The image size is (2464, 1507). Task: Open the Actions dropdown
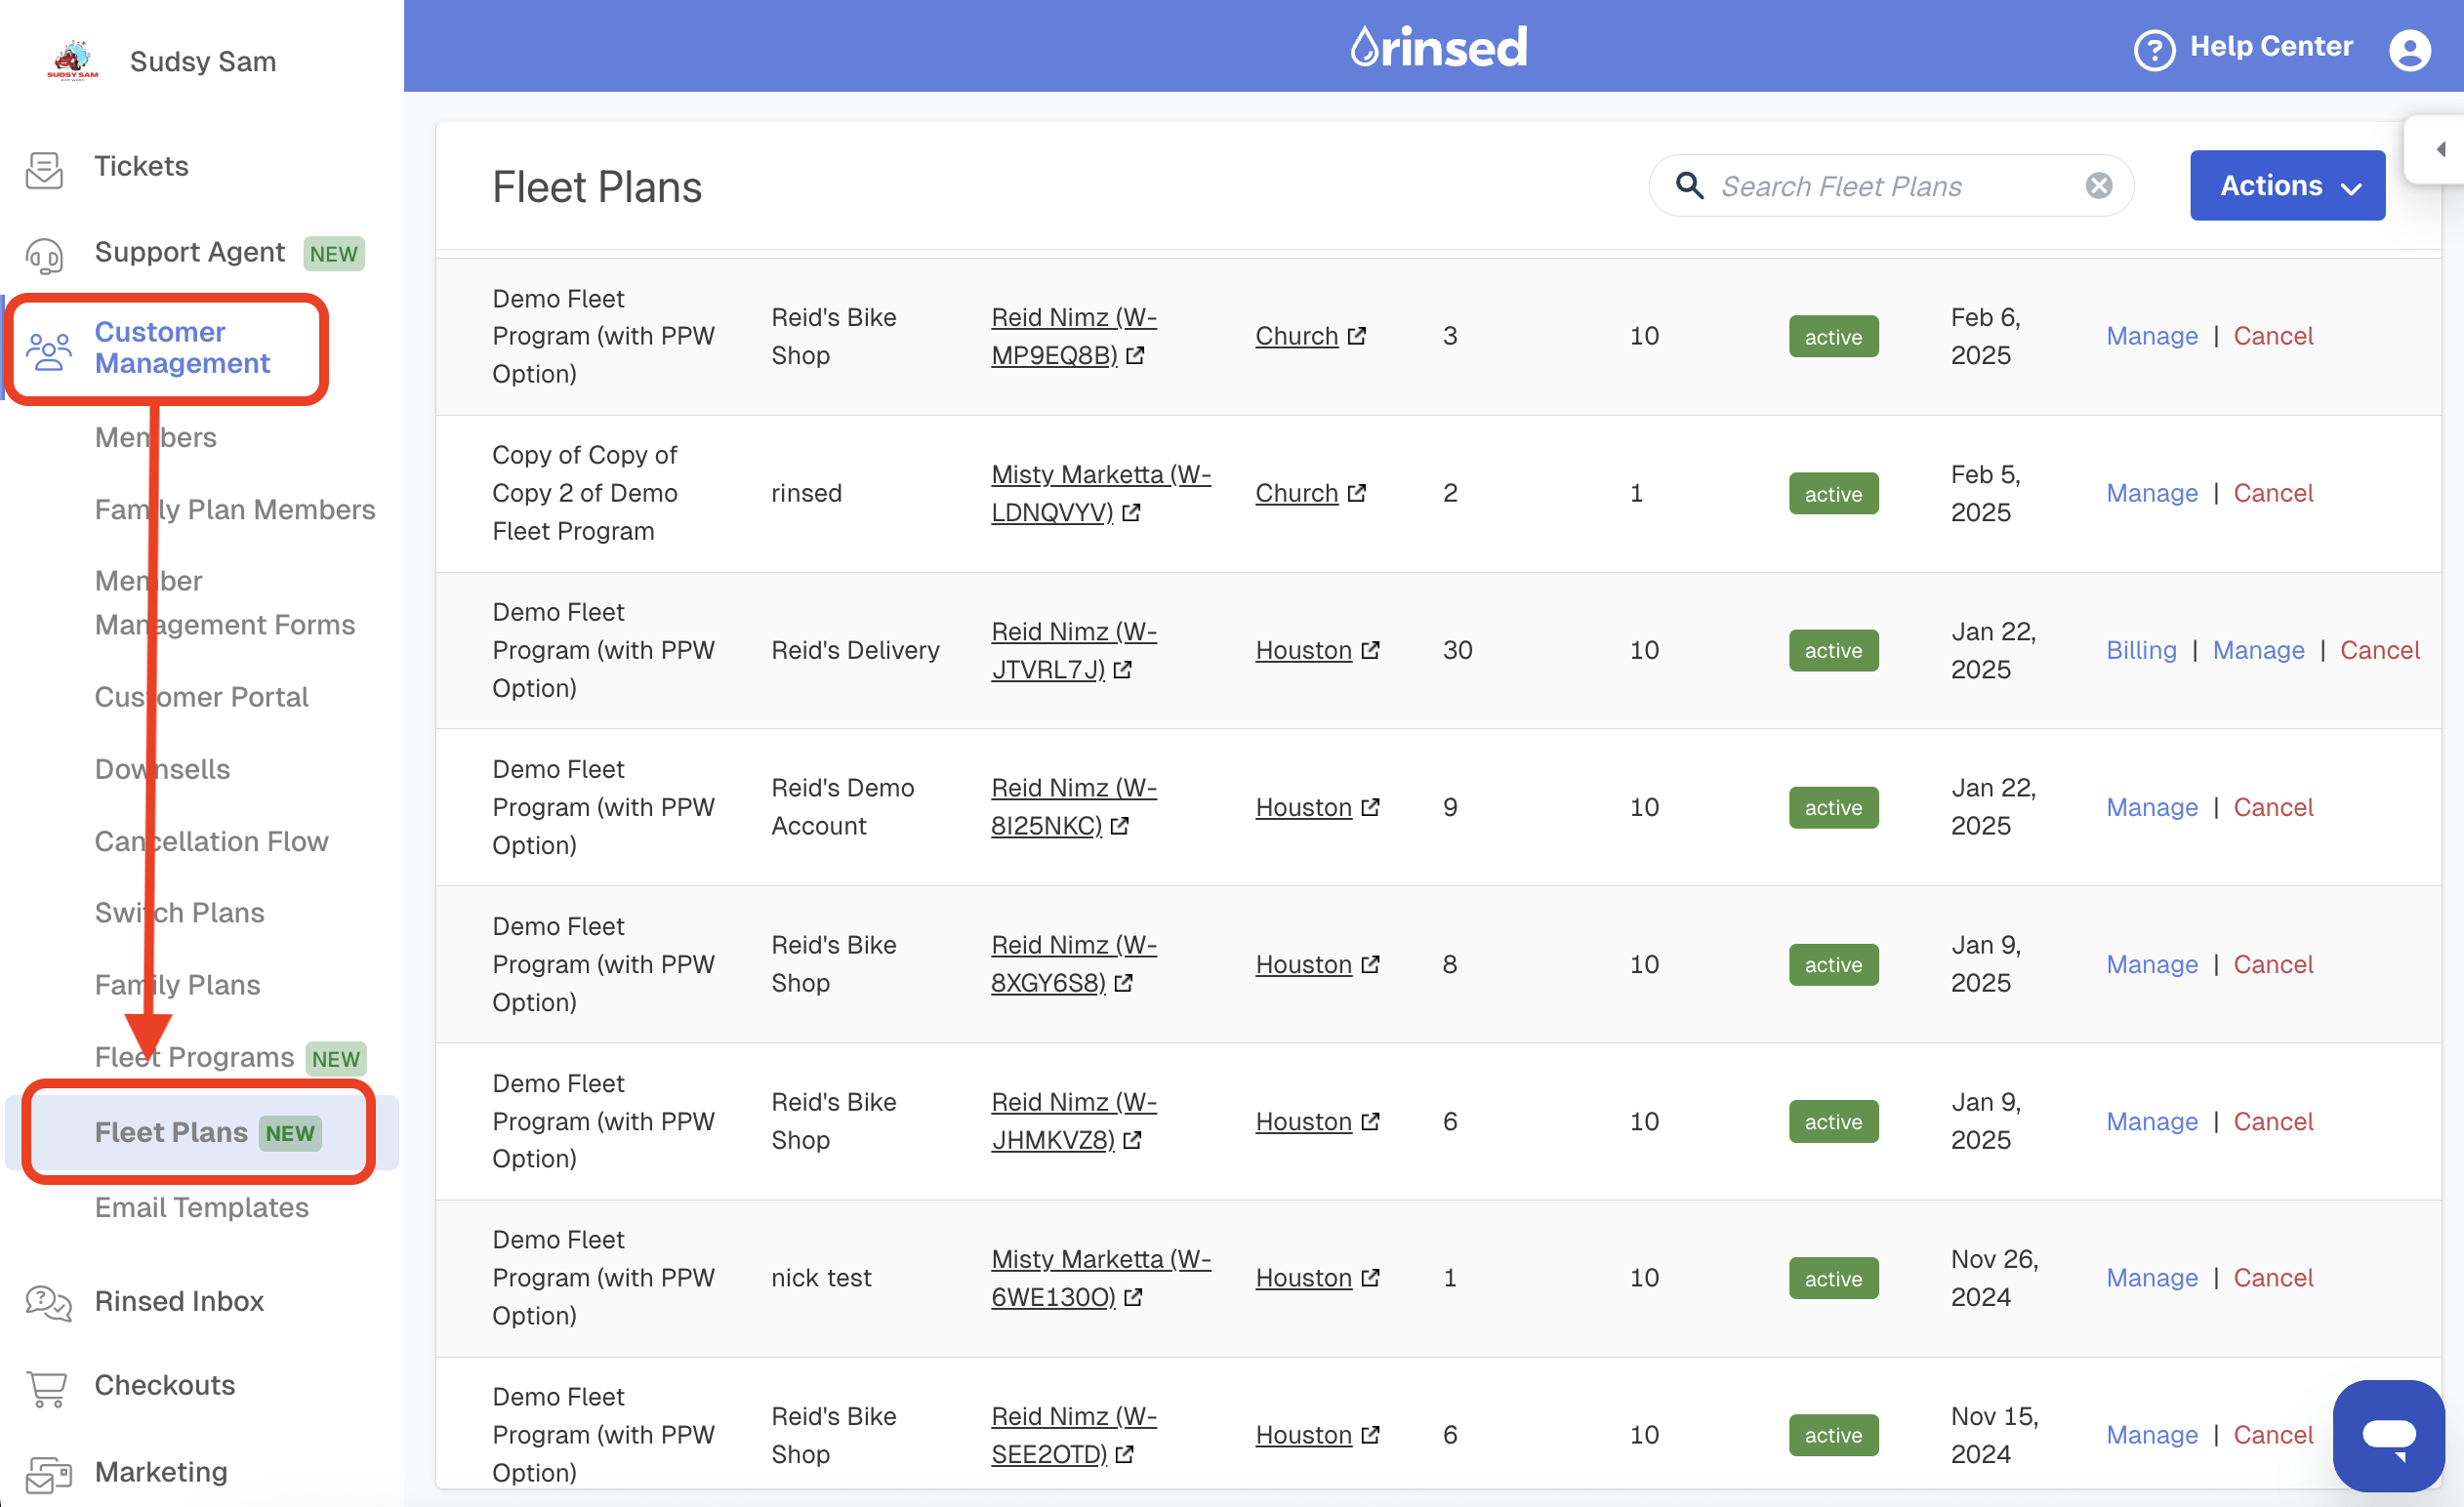[x=2287, y=185]
